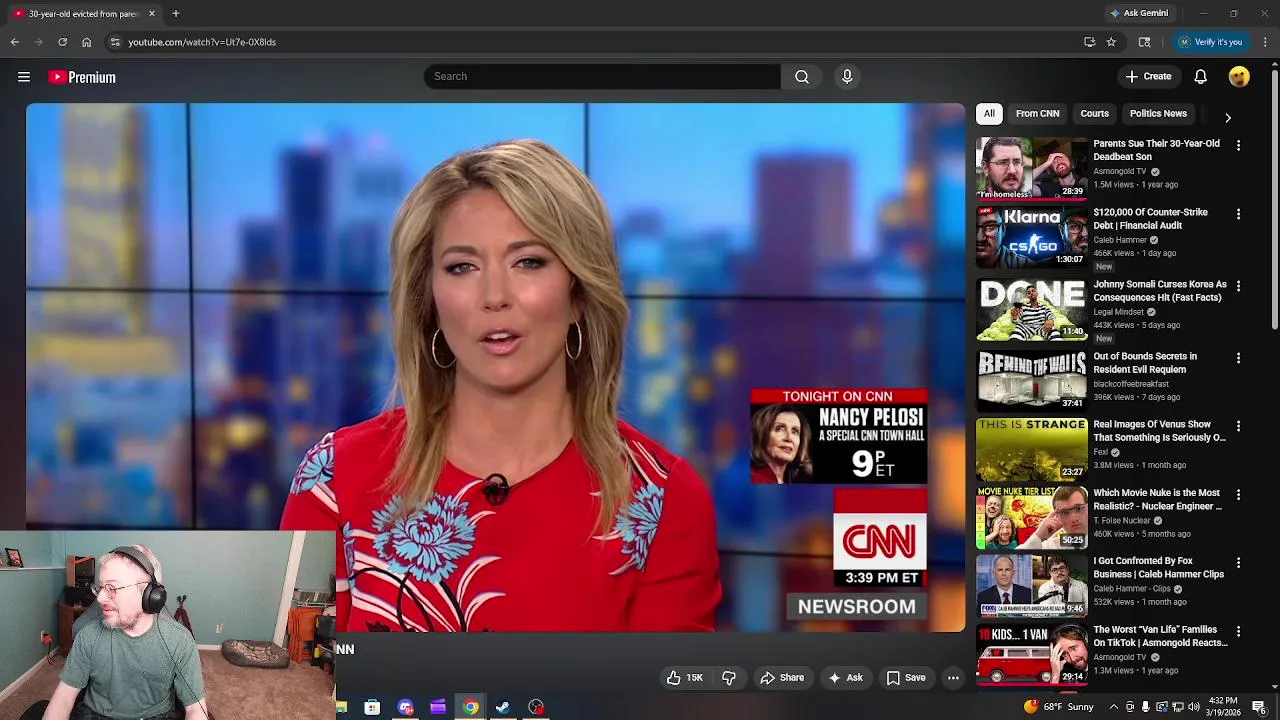The height and width of the screenshot is (720, 1280).
Task: Open the weather 68°F Sunny widget
Action: 1059,707
